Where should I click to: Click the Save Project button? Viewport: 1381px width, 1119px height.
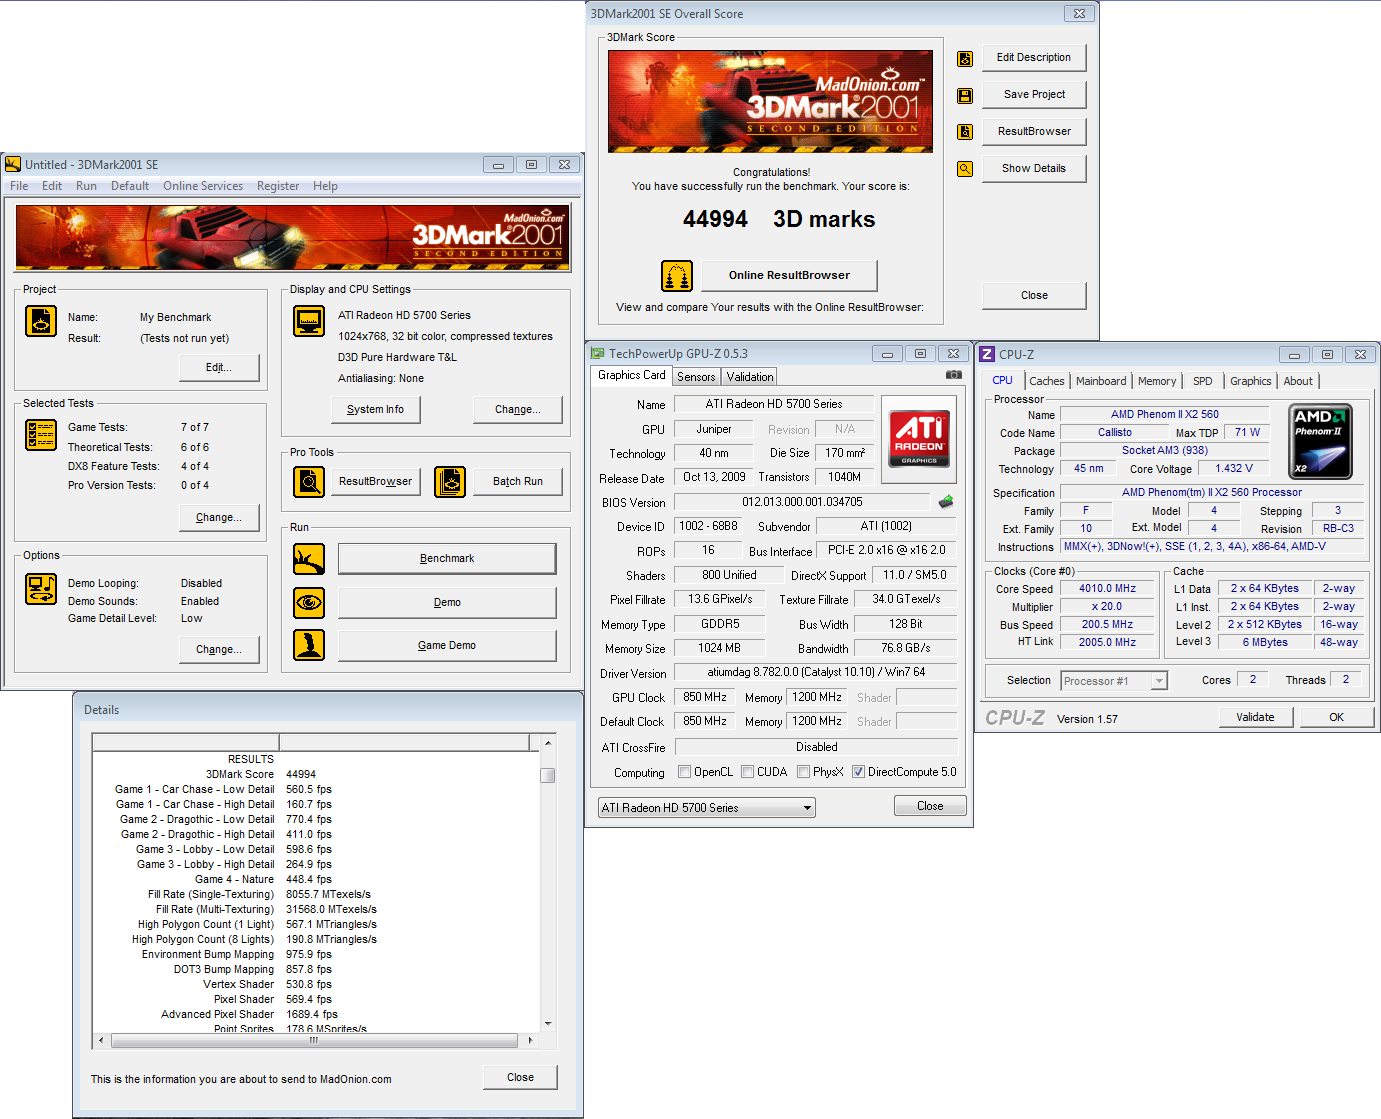point(1034,95)
